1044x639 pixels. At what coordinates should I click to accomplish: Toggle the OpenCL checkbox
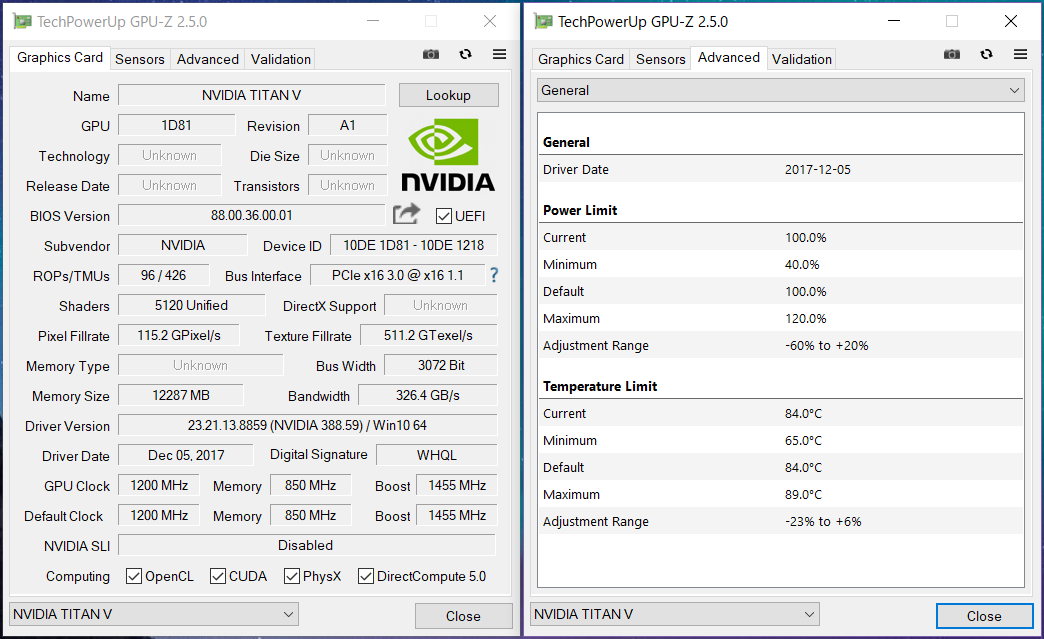pos(134,576)
